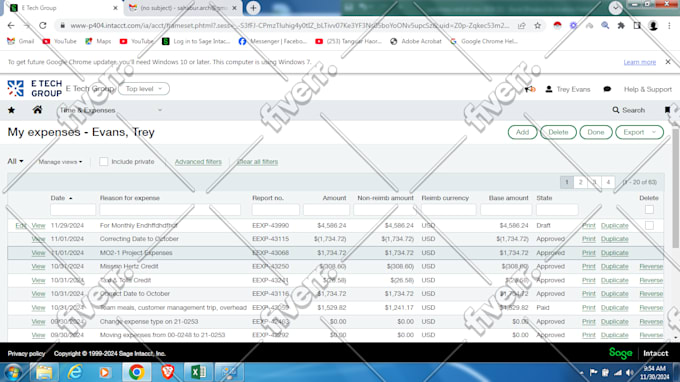Reload the browser page
Screen dimensions: 680x382
tap(42, 26)
